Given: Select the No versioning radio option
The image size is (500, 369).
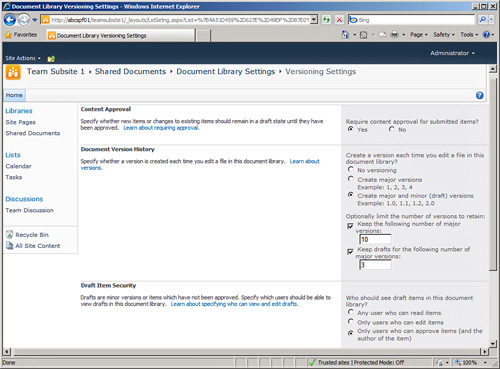Looking at the screenshot, I should [350, 170].
